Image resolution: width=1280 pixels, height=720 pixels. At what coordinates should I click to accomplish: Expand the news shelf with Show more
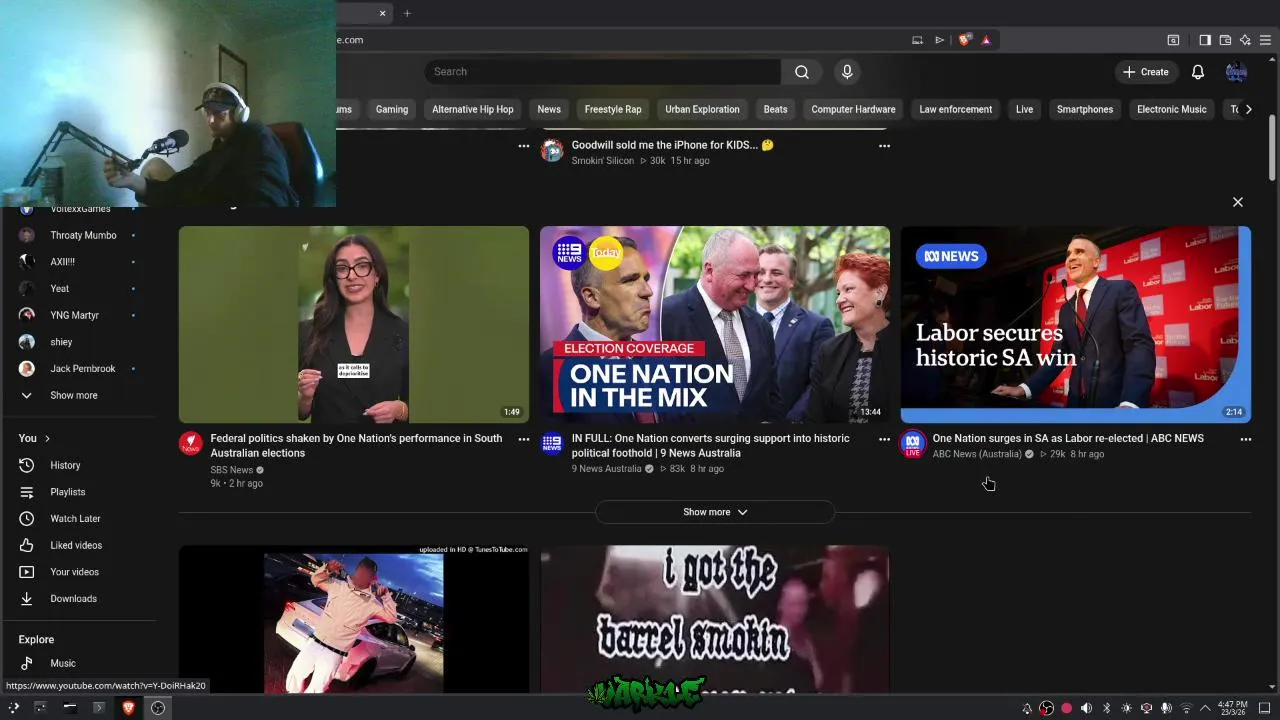714,512
